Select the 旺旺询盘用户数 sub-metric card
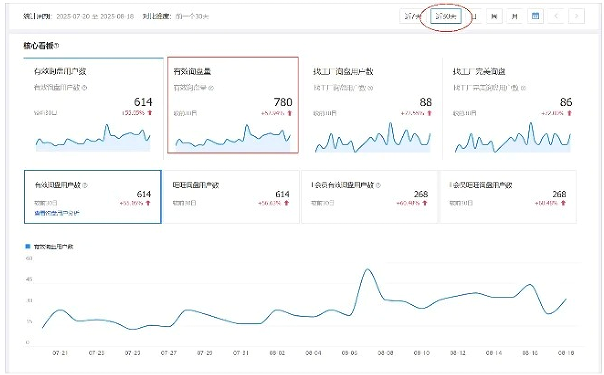Image resolution: width=604 pixels, height=375 pixels. pyautogui.click(x=231, y=197)
